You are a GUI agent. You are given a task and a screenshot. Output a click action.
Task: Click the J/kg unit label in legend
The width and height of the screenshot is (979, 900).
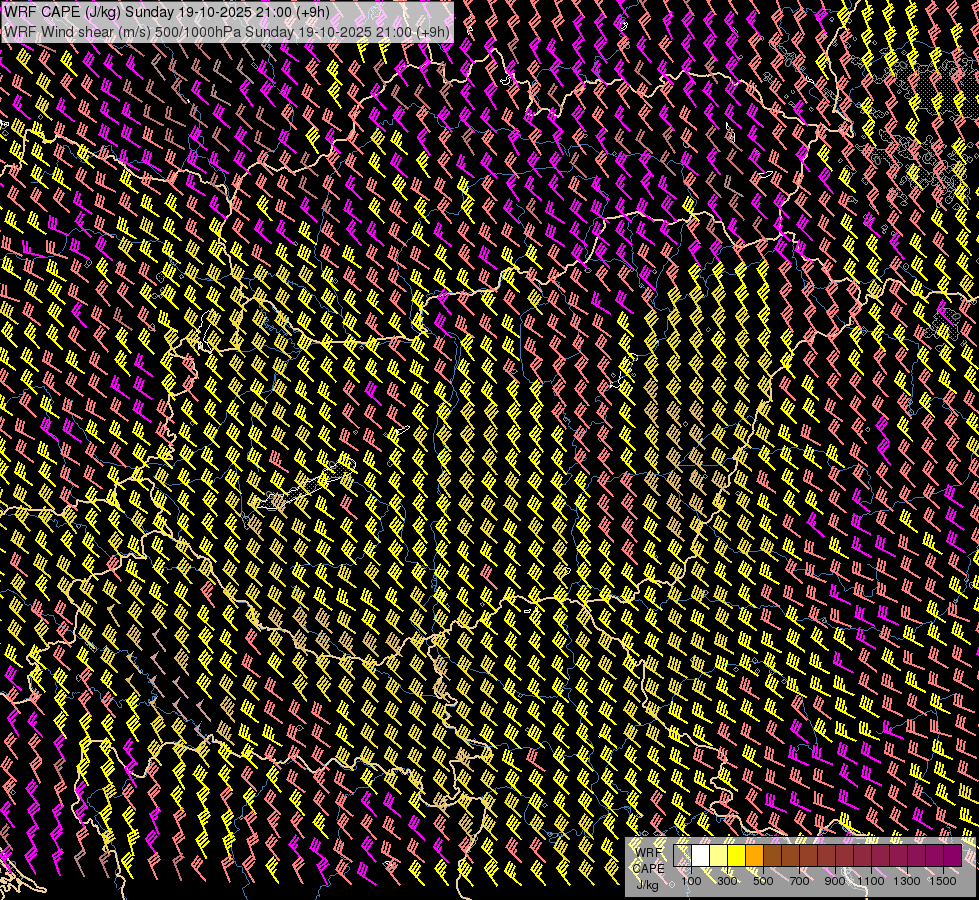click(647, 885)
